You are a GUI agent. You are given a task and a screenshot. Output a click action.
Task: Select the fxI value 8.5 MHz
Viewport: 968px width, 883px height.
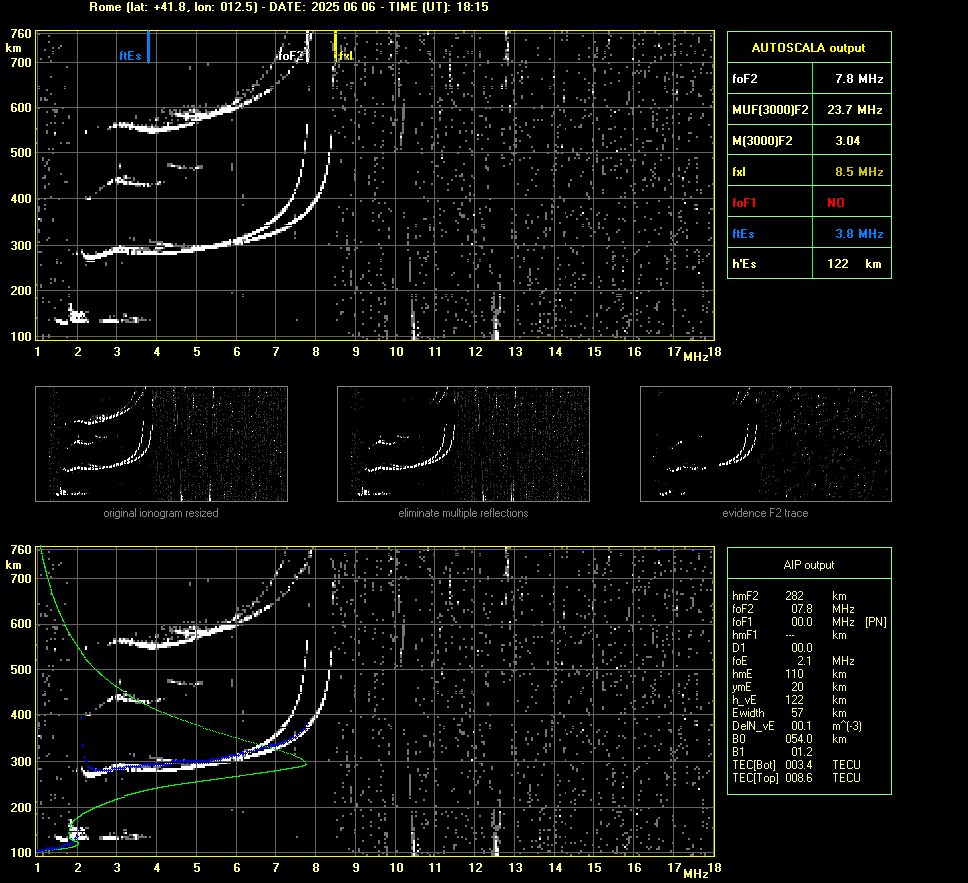pyautogui.click(x=859, y=172)
